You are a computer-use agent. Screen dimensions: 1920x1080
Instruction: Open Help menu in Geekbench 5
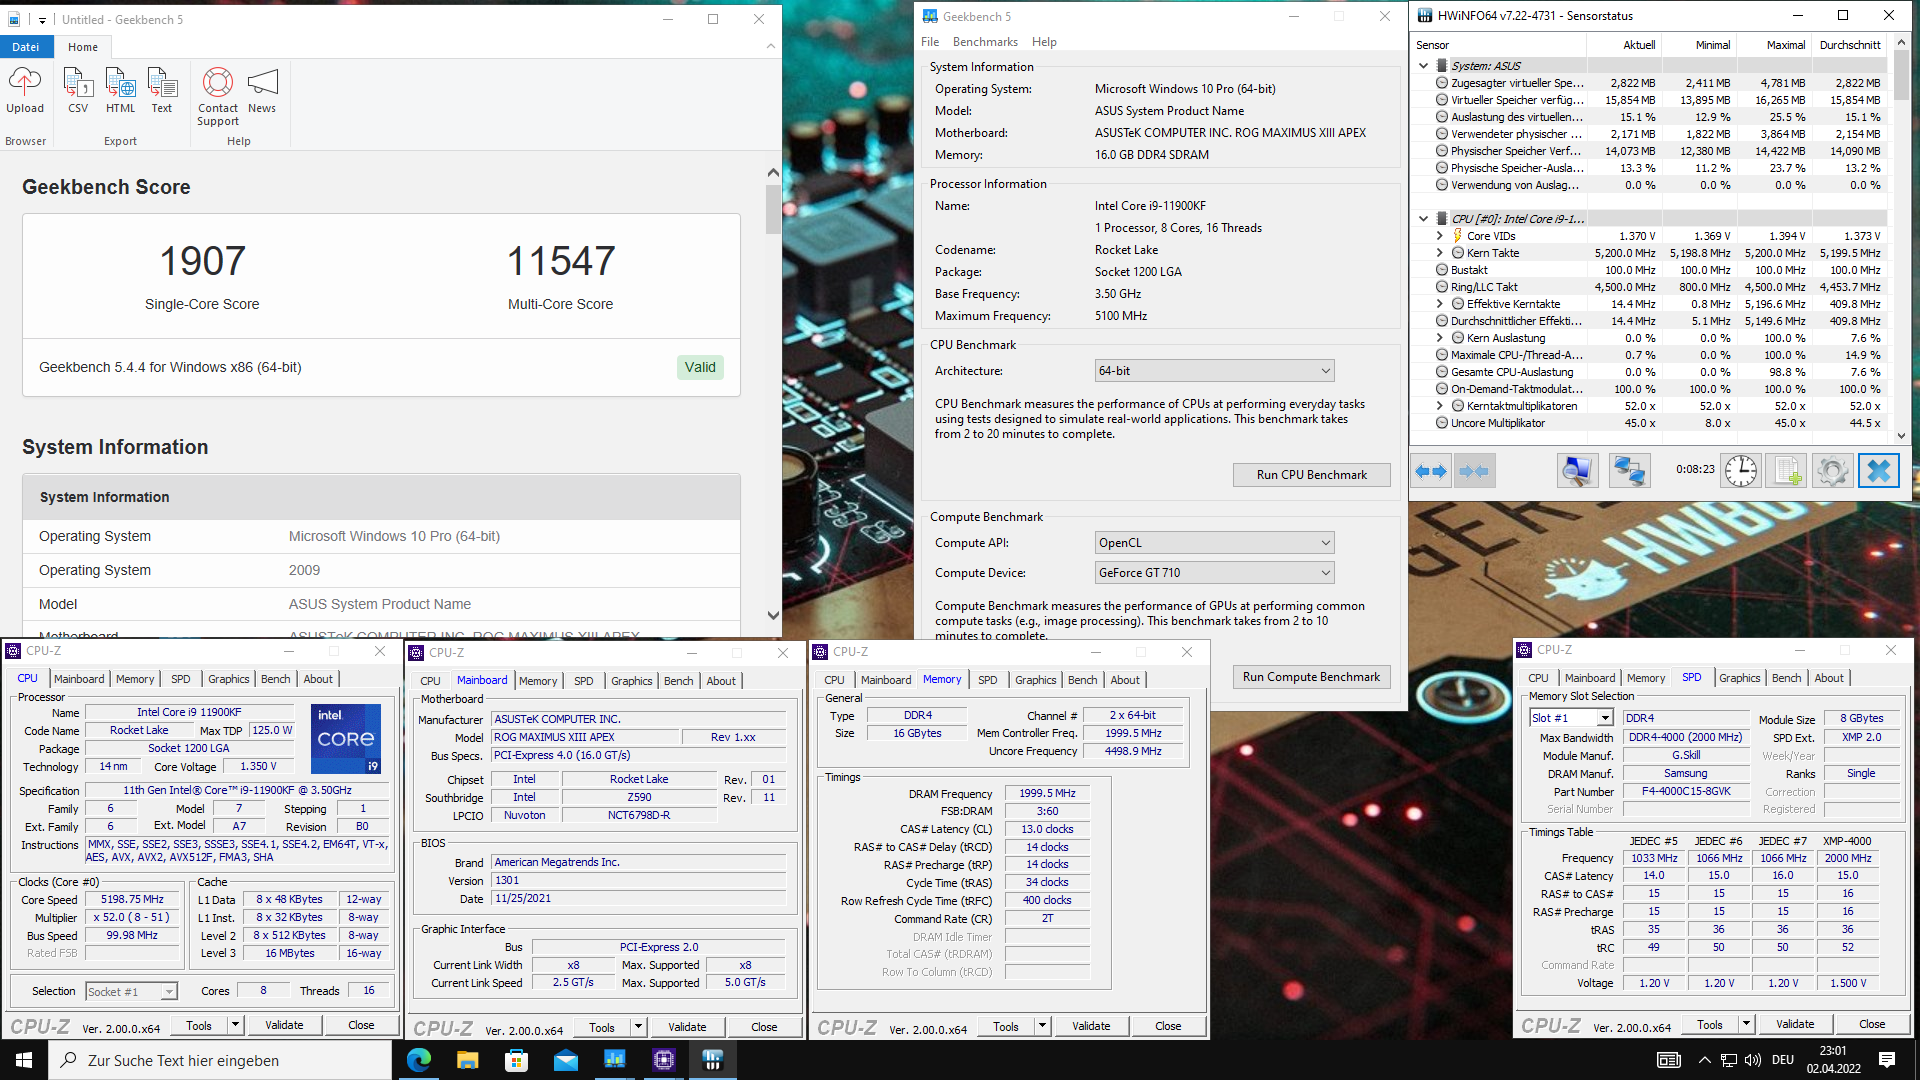(x=1044, y=42)
